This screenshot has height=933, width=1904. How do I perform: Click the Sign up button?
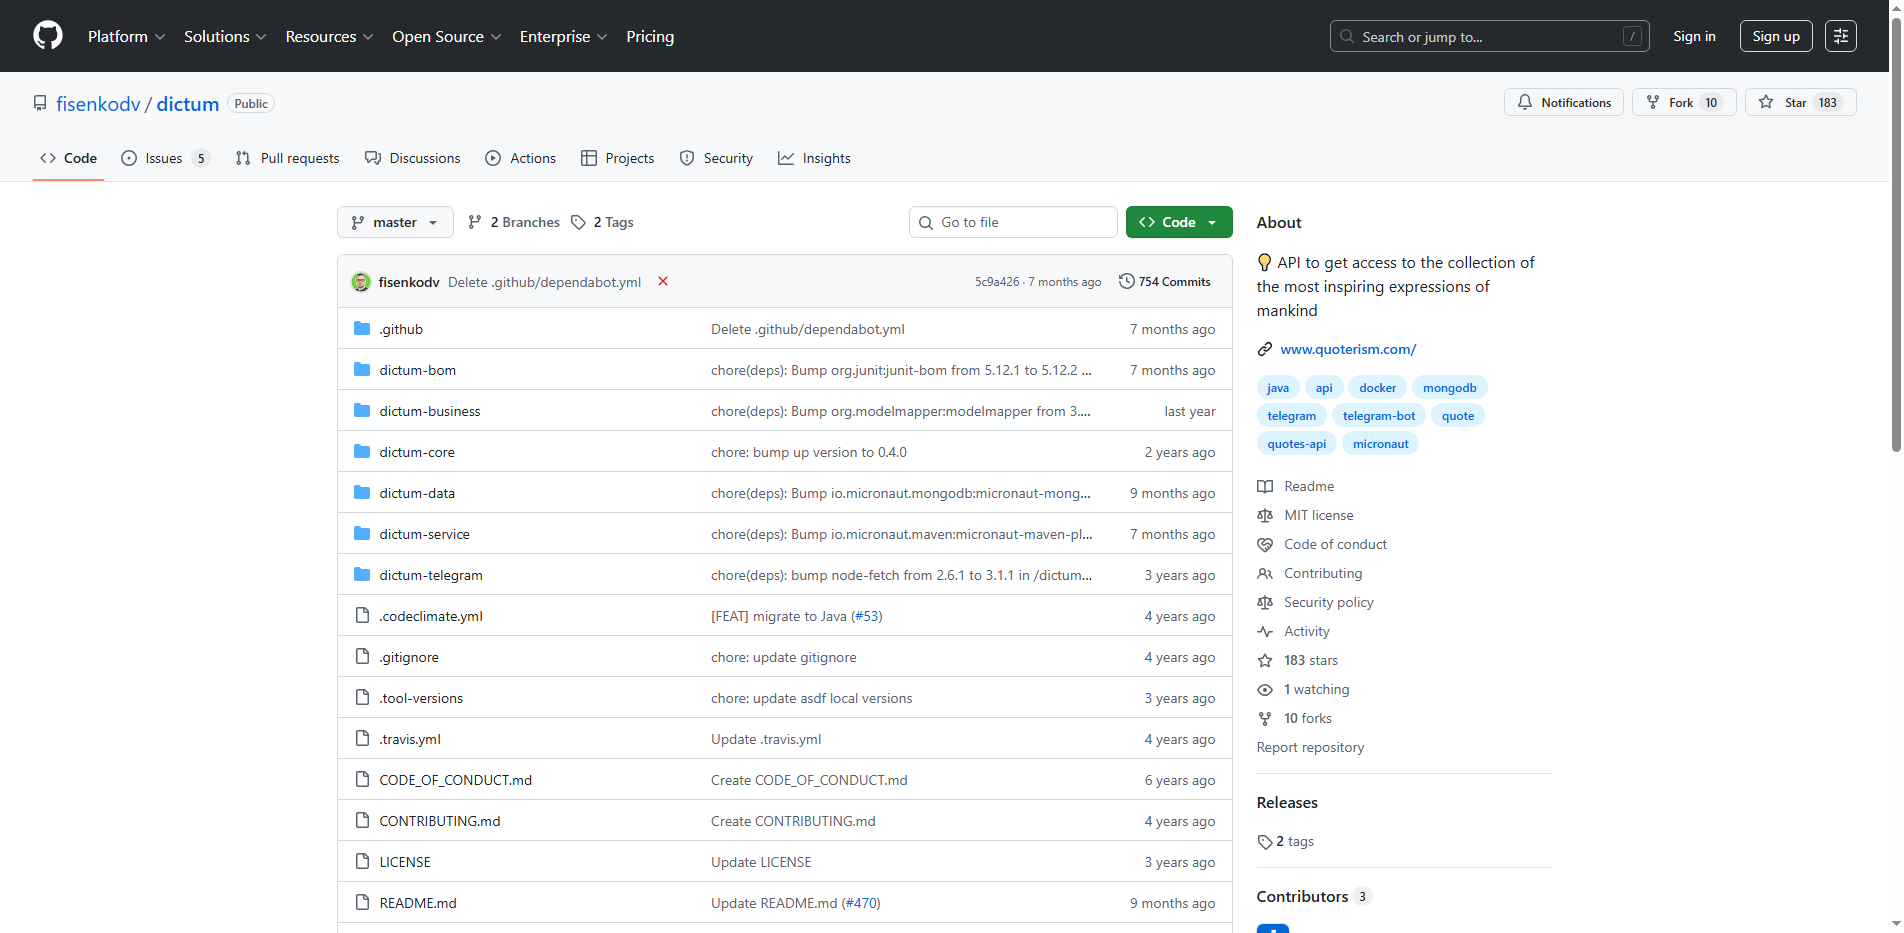[x=1776, y=36]
